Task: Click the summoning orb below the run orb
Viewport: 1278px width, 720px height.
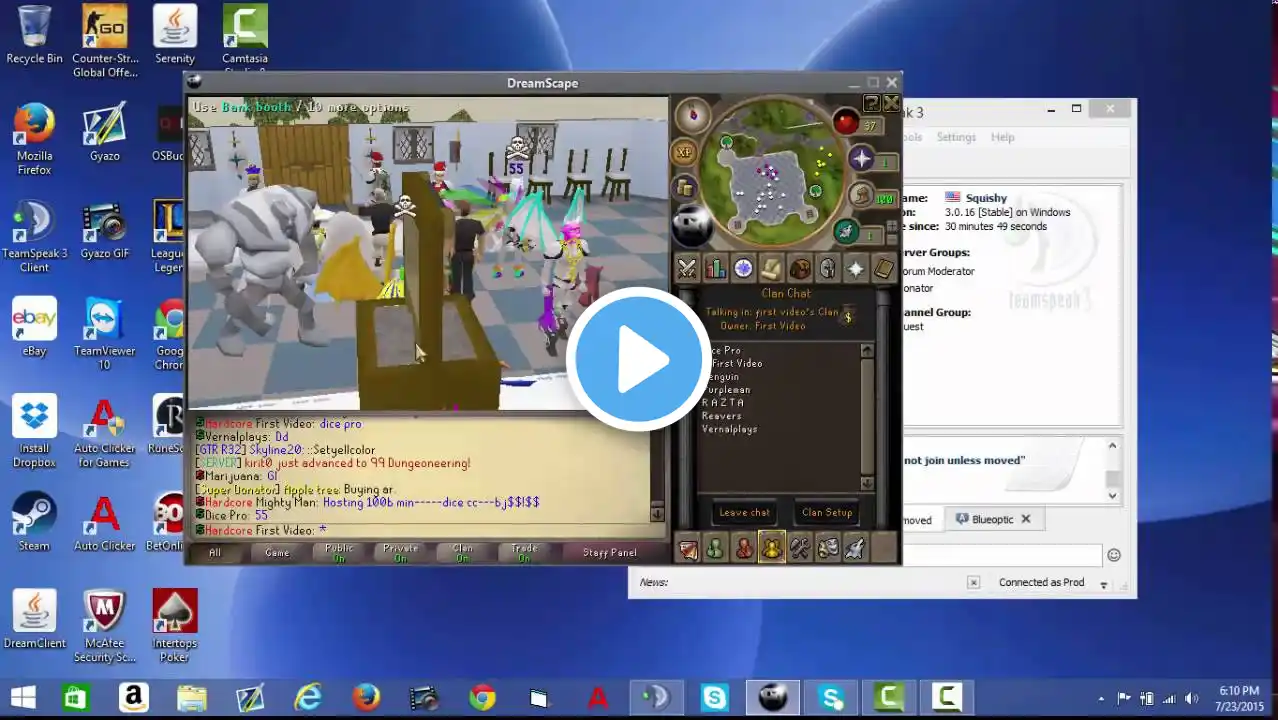Action: click(x=846, y=231)
